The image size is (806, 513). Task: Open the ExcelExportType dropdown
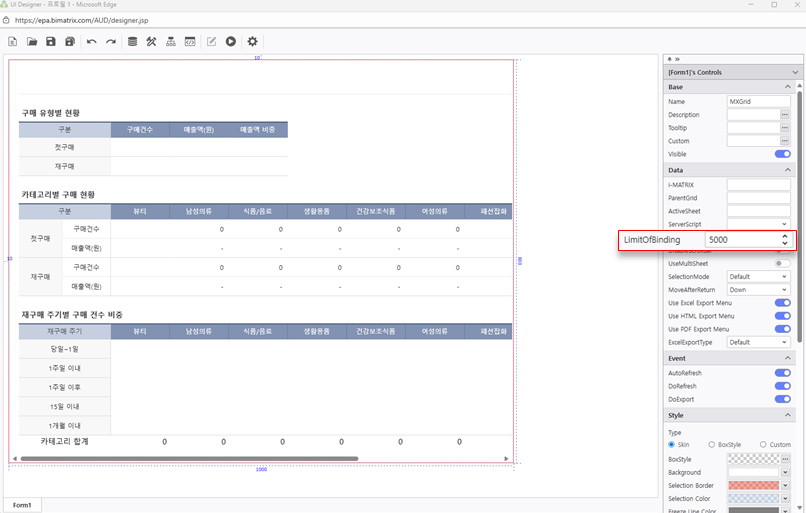758,342
